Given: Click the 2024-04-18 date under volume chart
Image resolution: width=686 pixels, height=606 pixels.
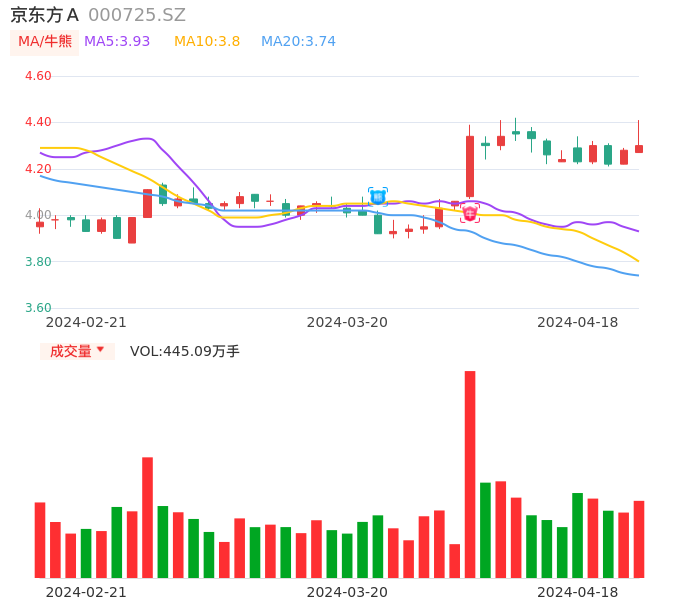Looking at the screenshot, I should point(578,592).
